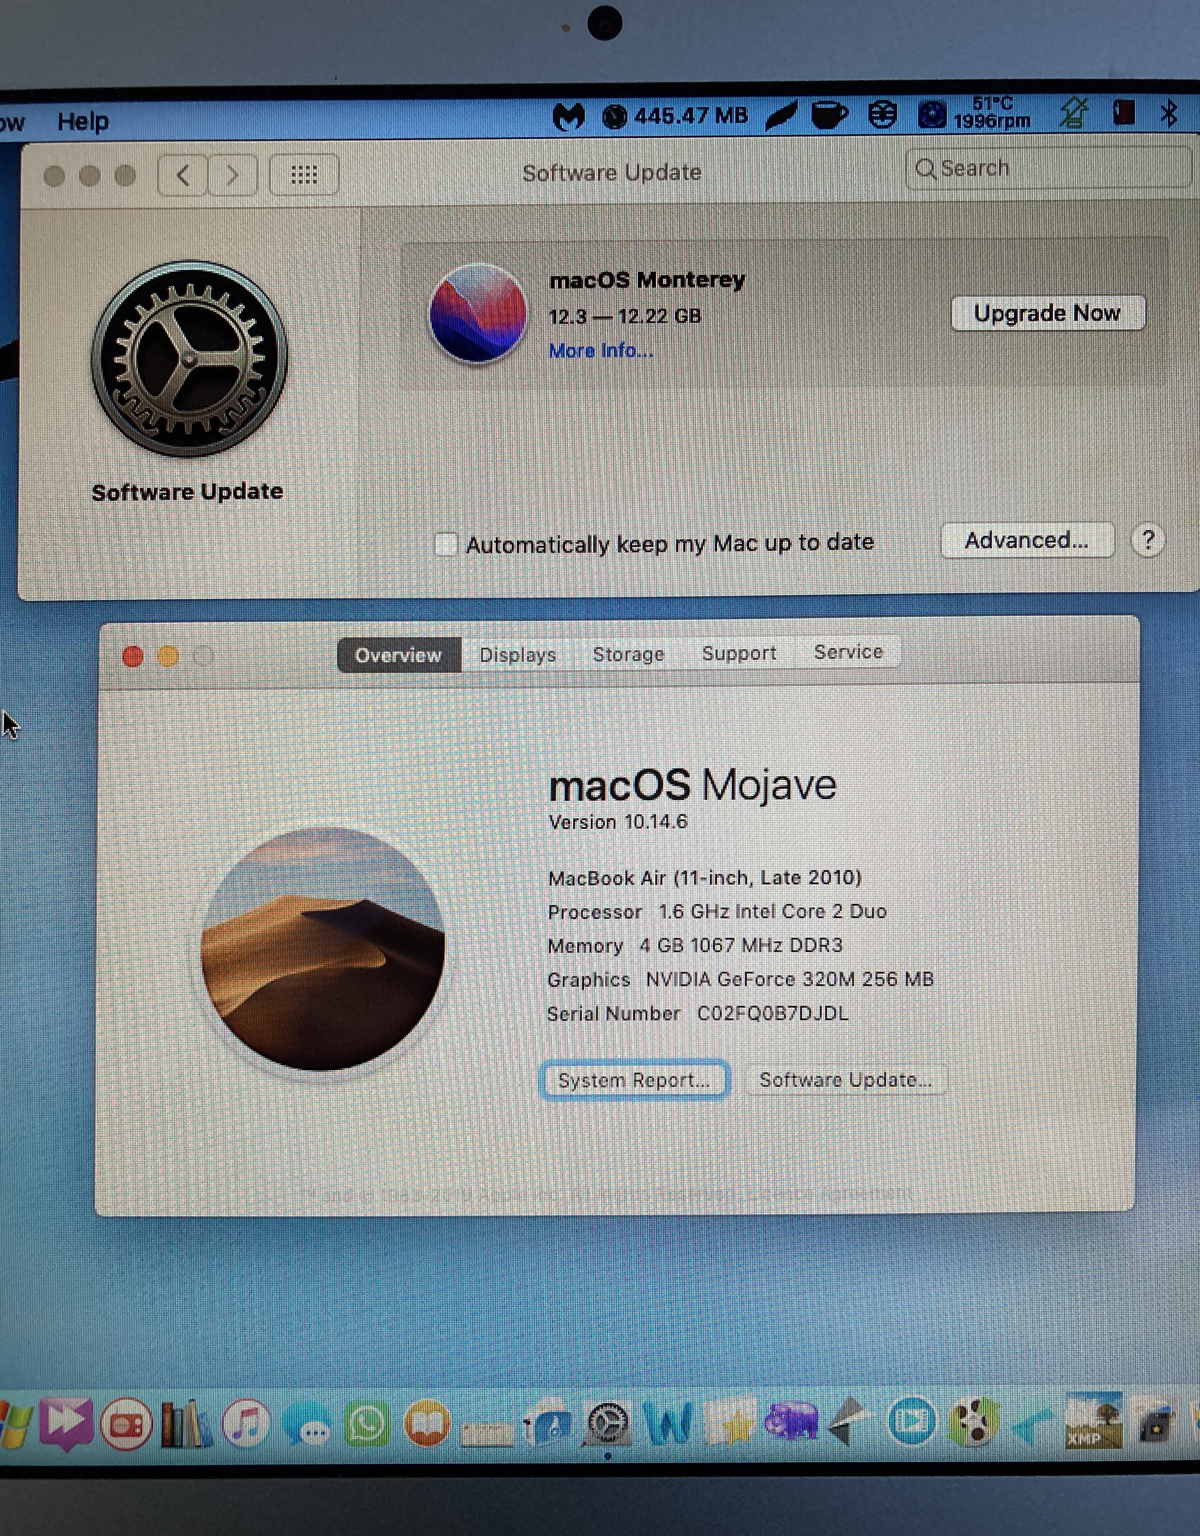Screen dimensions: 1200x1536
Task: Click the question mark help button
Action: coord(1148,540)
